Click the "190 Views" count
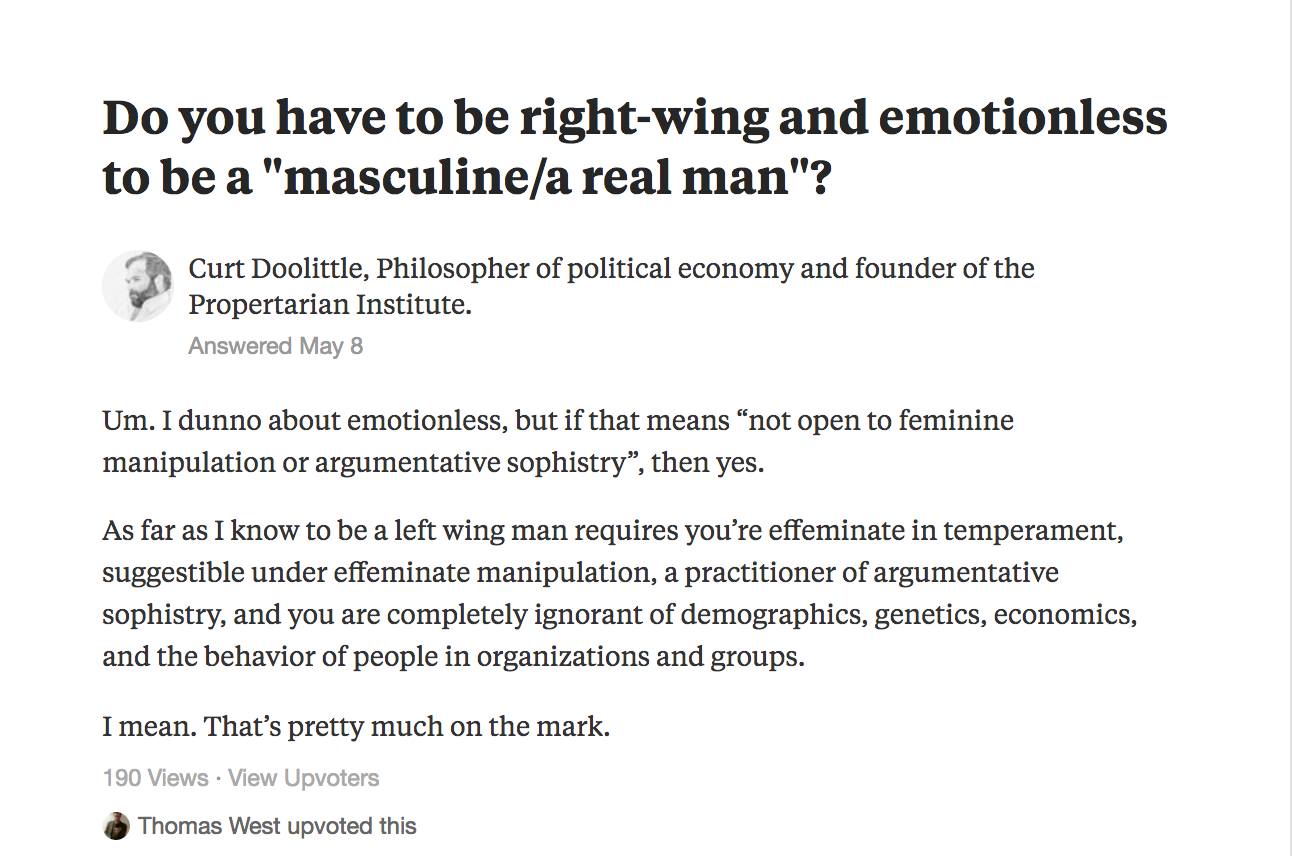Image resolution: width=1292 pixels, height=856 pixels. 155,778
